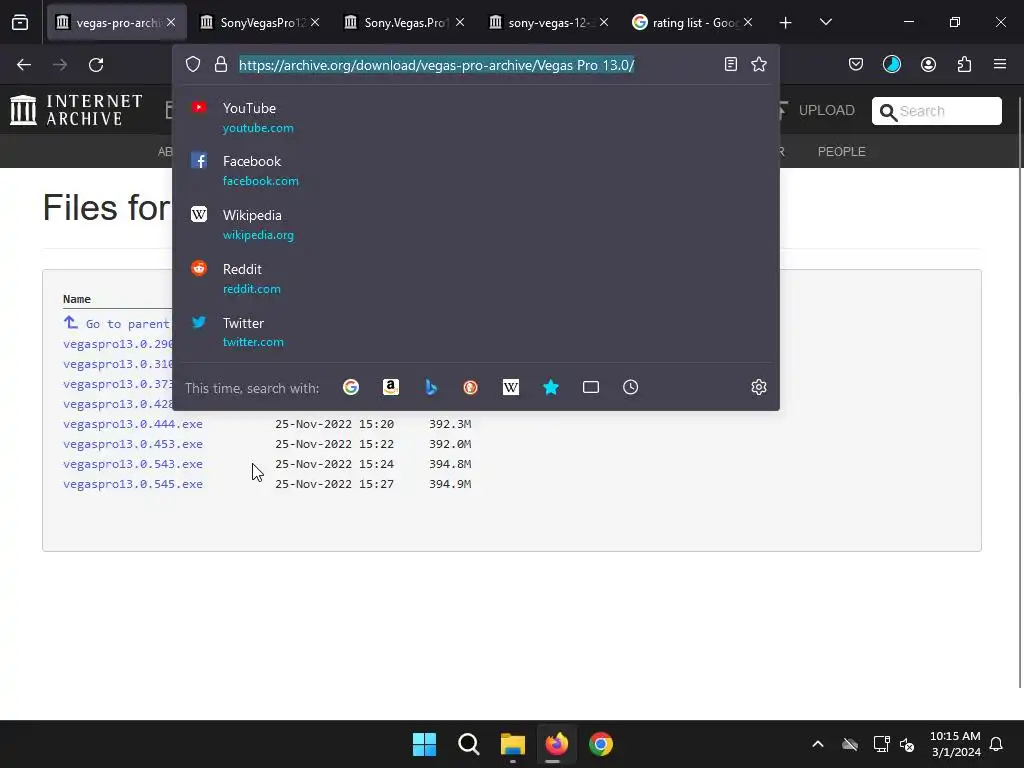Click the Internet Archive search box

[x=936, y=111]
